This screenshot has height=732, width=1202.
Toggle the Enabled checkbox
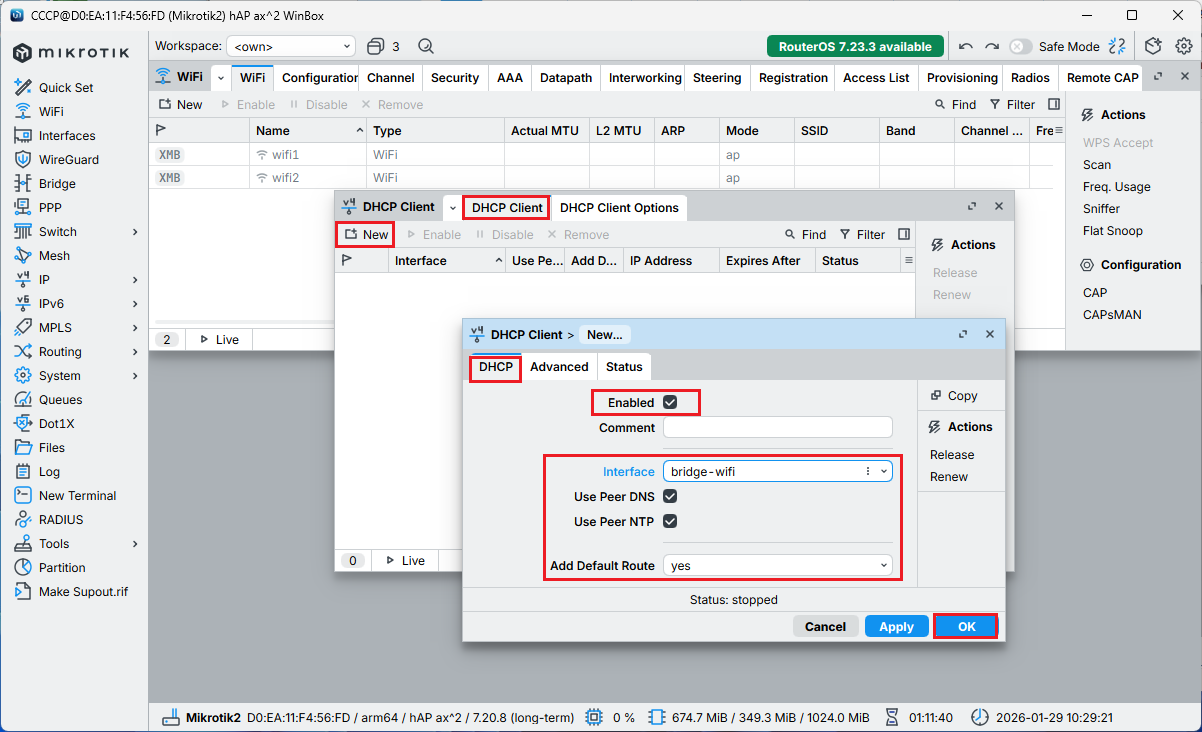point(670,402)
